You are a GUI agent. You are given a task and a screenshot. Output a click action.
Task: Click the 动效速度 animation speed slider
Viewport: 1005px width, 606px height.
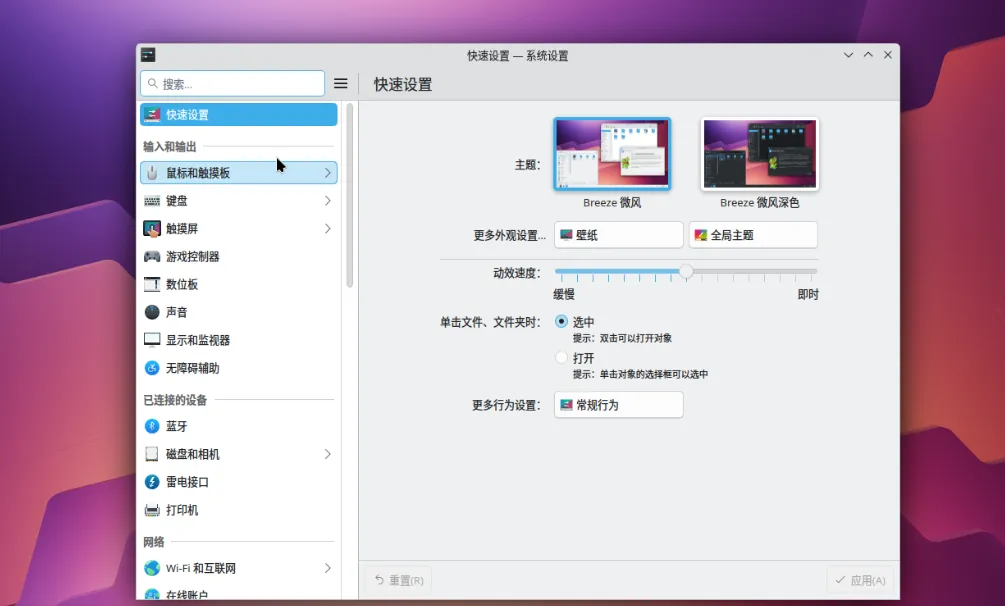[x=686, y=271]
